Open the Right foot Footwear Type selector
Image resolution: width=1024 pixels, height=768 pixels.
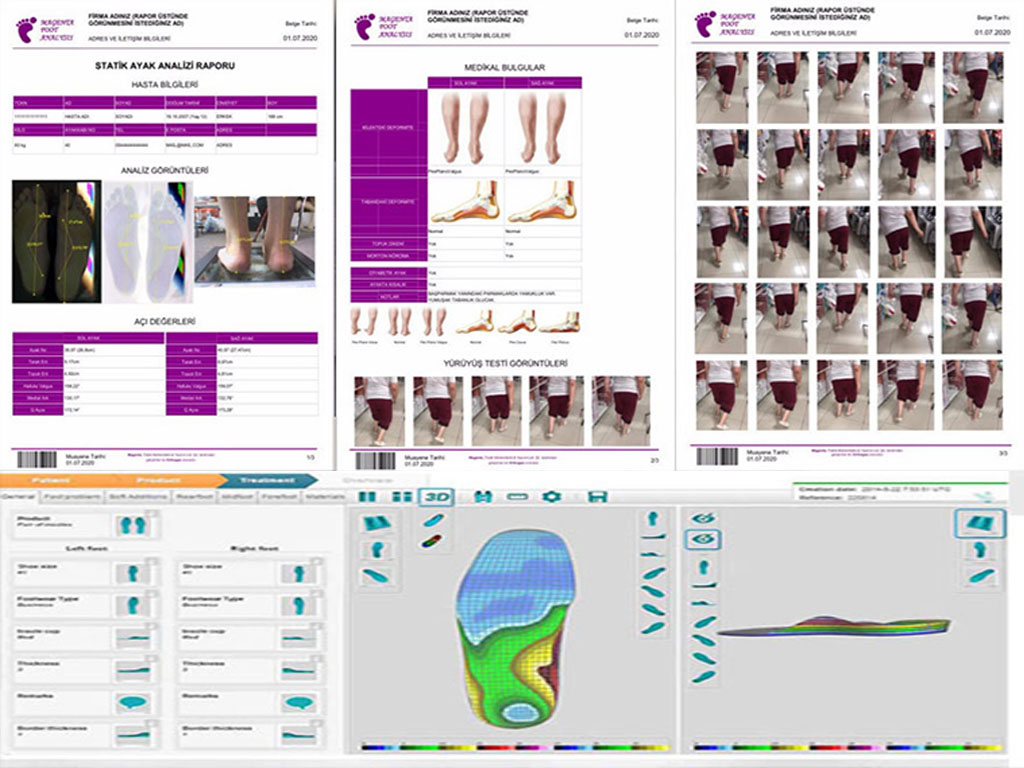coord(294,605)
